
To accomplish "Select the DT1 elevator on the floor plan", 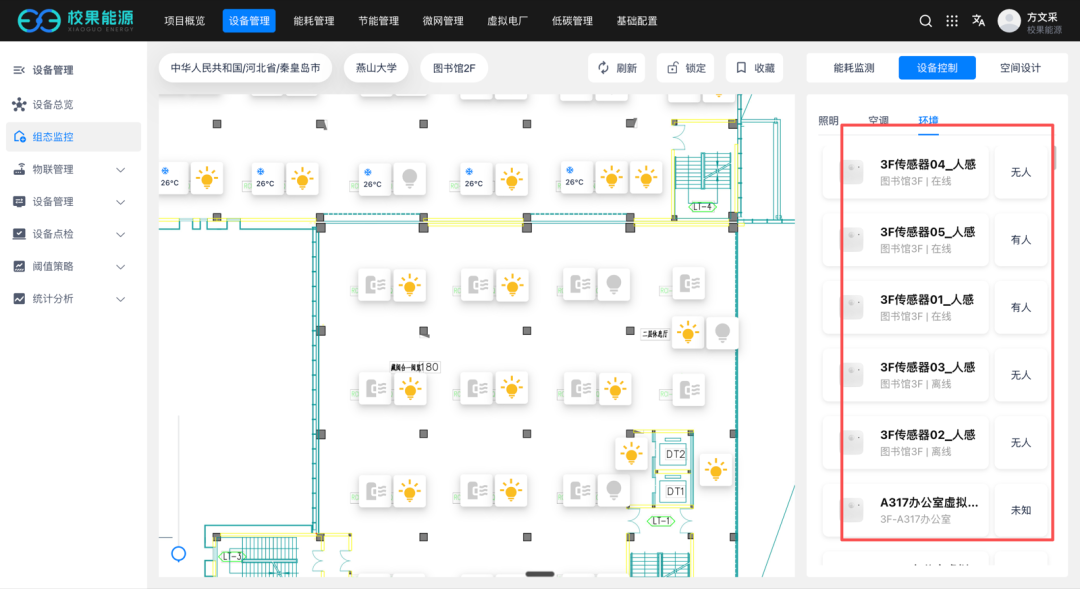I will pyautogui.click(x=674, y=491).
